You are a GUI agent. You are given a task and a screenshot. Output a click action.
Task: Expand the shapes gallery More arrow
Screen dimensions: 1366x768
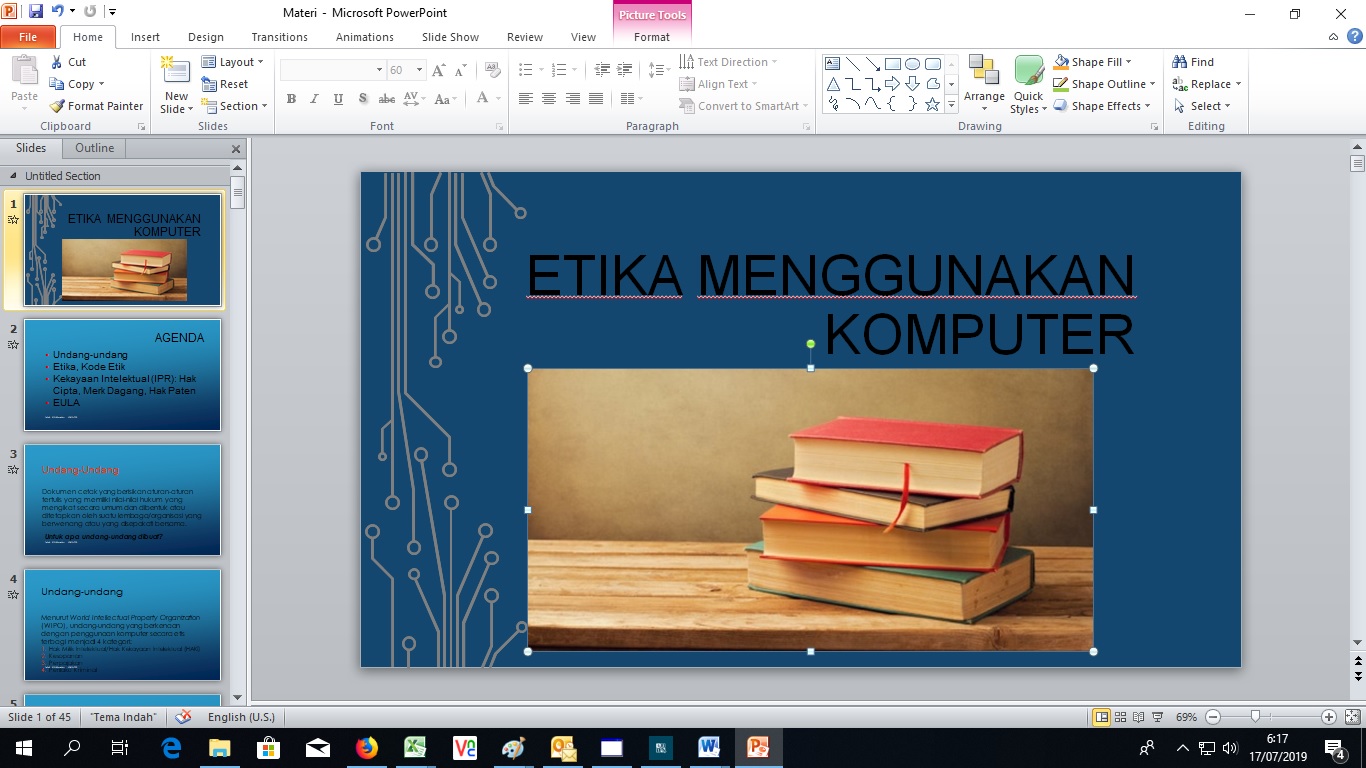[x=951, y=106]
